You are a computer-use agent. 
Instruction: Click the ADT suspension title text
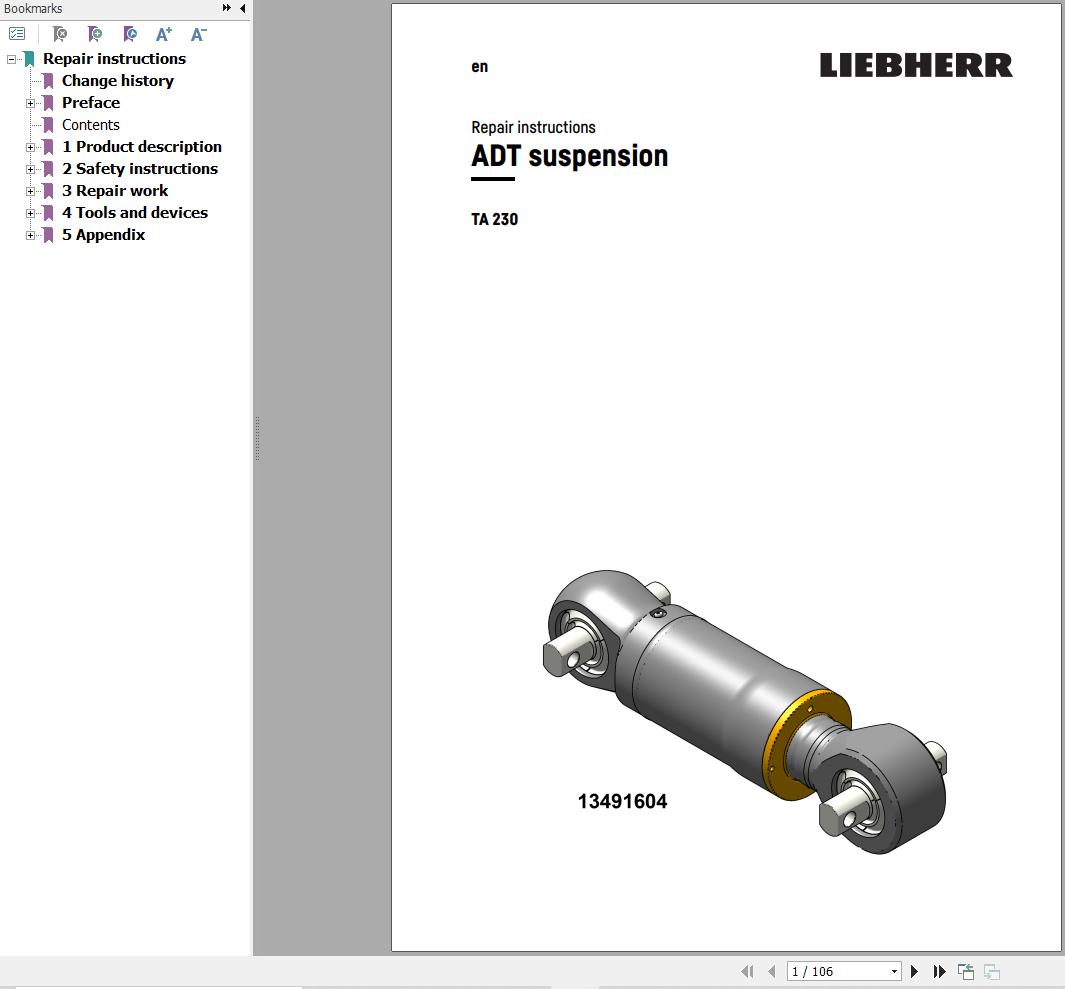(569, 156)
